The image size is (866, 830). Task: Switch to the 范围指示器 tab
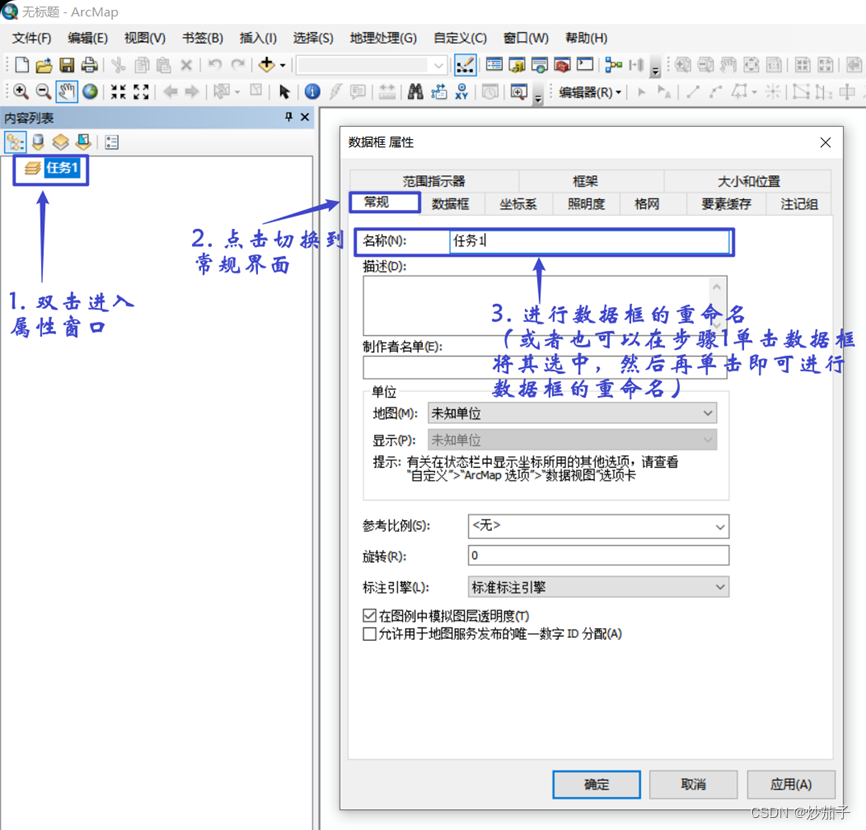(434, 181)
